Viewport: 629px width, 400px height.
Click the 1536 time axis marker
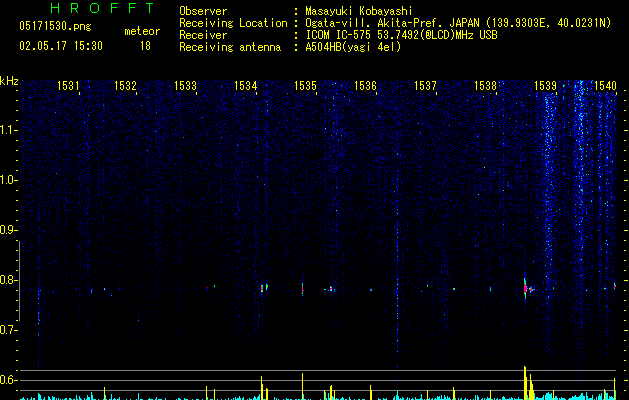365,85
